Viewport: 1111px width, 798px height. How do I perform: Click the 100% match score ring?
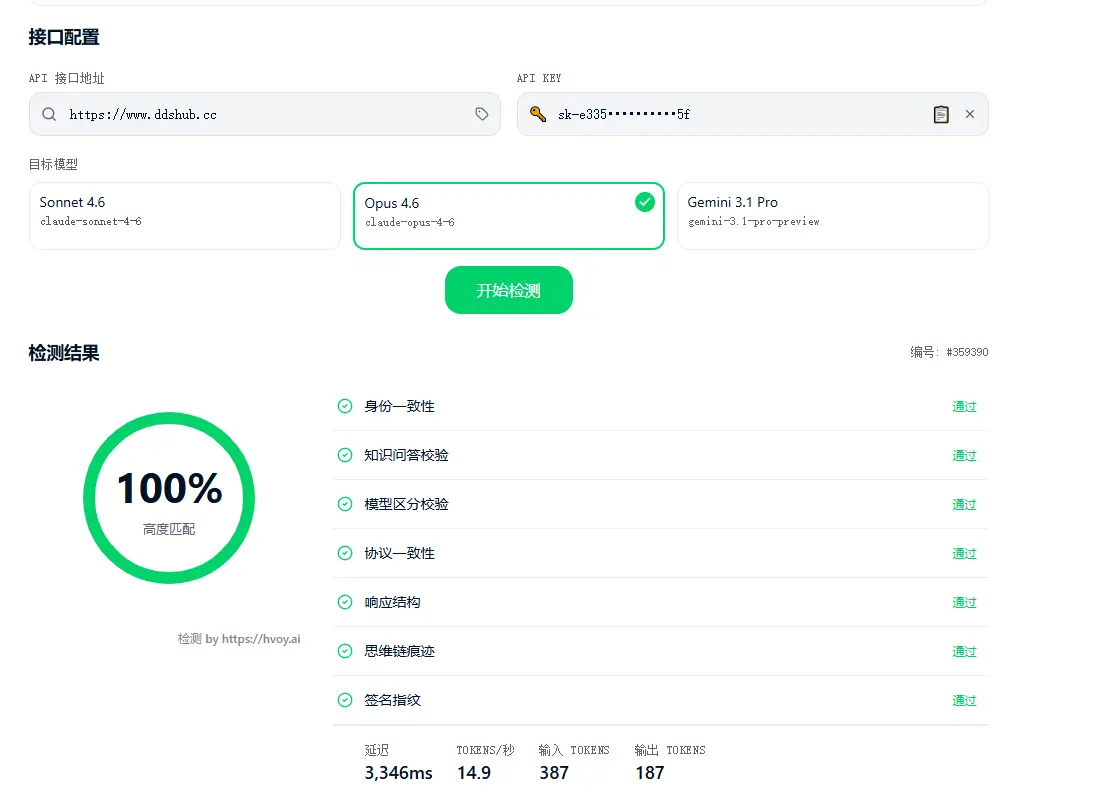click(x=169, y=498)
